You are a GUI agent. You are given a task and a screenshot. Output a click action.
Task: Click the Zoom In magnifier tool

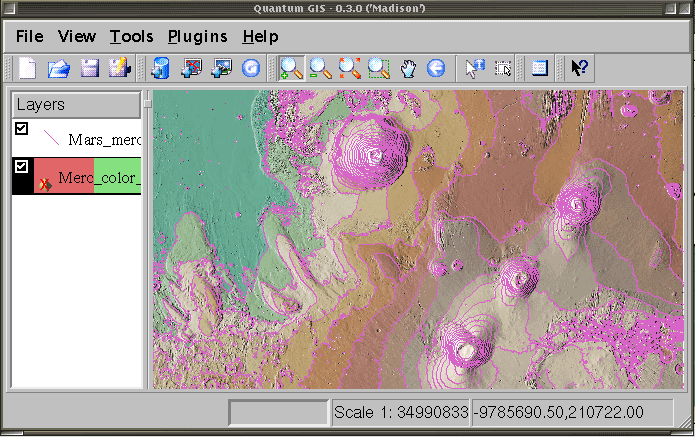[291, 68]
